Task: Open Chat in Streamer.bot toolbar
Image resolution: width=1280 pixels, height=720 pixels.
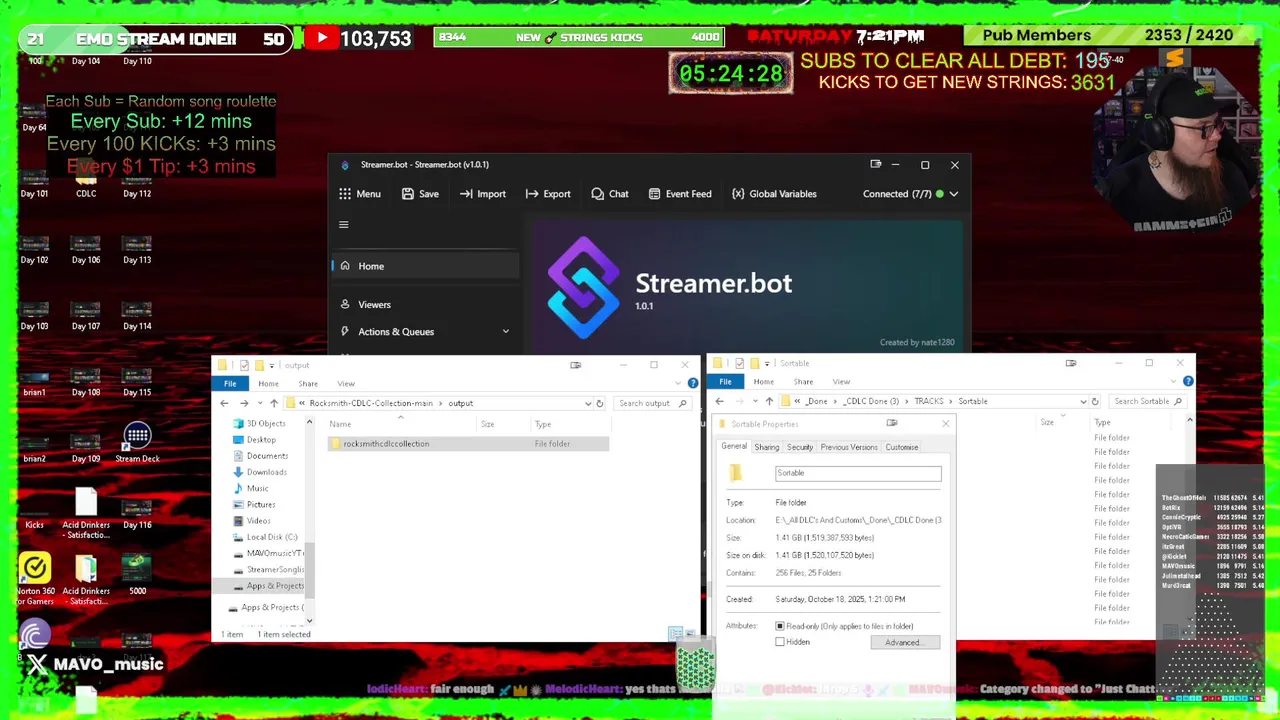Action: [x=610, y=194]
